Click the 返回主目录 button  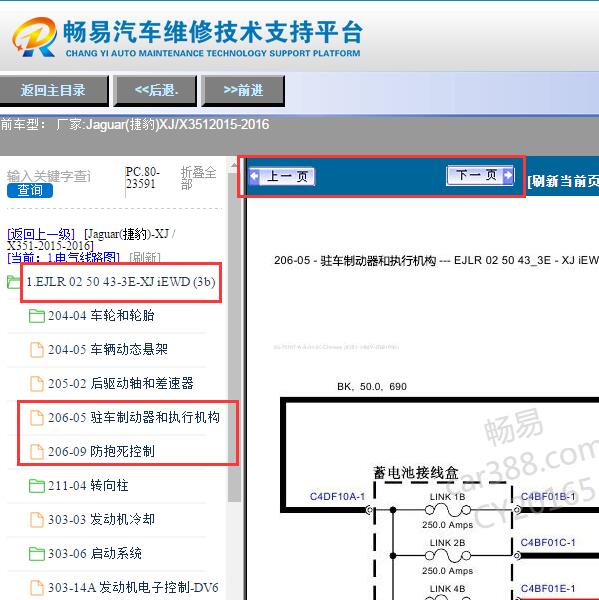click(53, 91)
